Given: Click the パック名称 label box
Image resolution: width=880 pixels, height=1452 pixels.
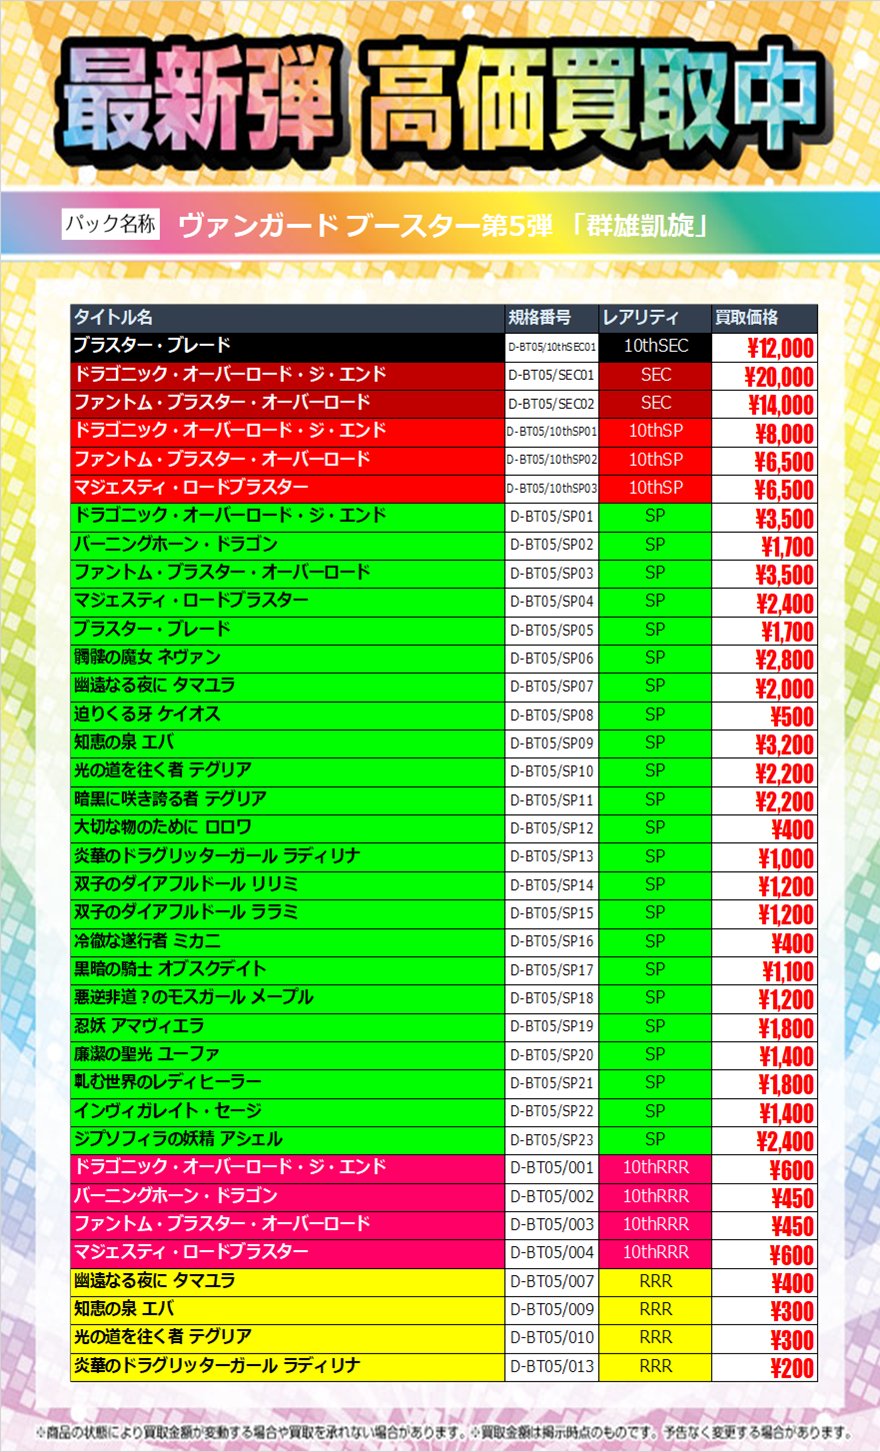Looking at the screenshot, I should pyautogui.click(x=110, y=223).
